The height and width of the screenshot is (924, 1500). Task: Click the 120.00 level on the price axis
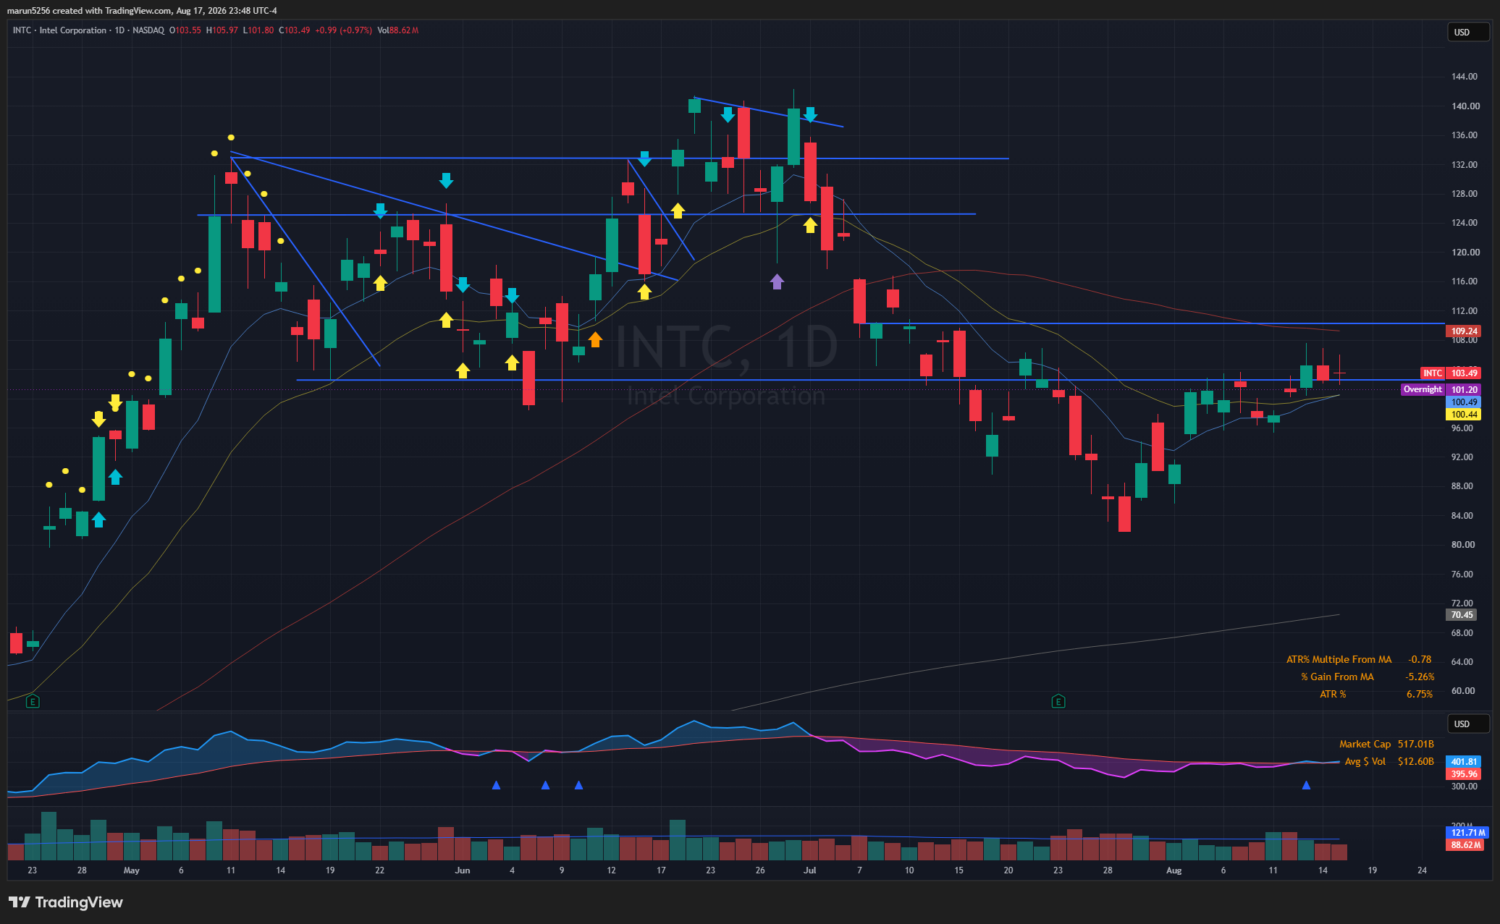tap(1464, 253)
